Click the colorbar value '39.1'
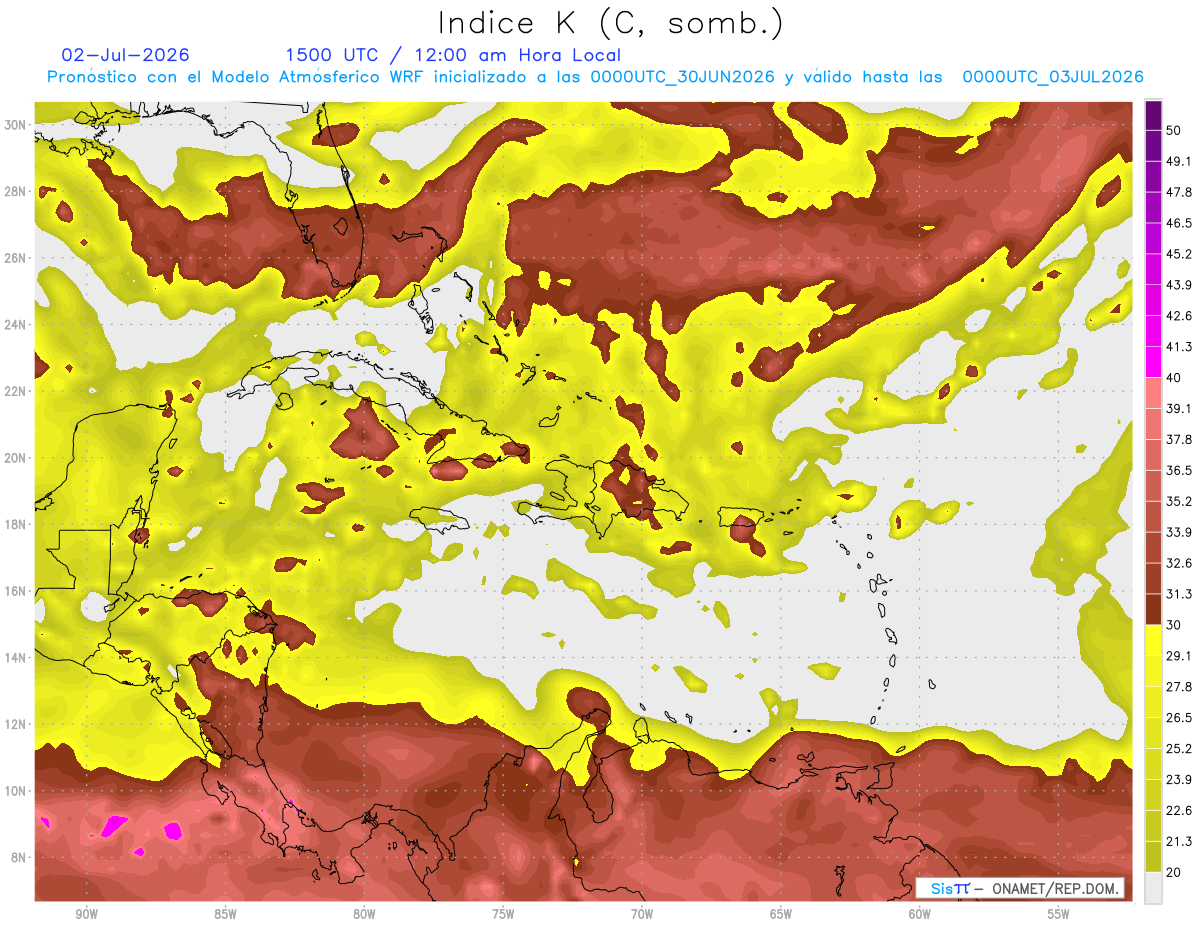 1178,409
